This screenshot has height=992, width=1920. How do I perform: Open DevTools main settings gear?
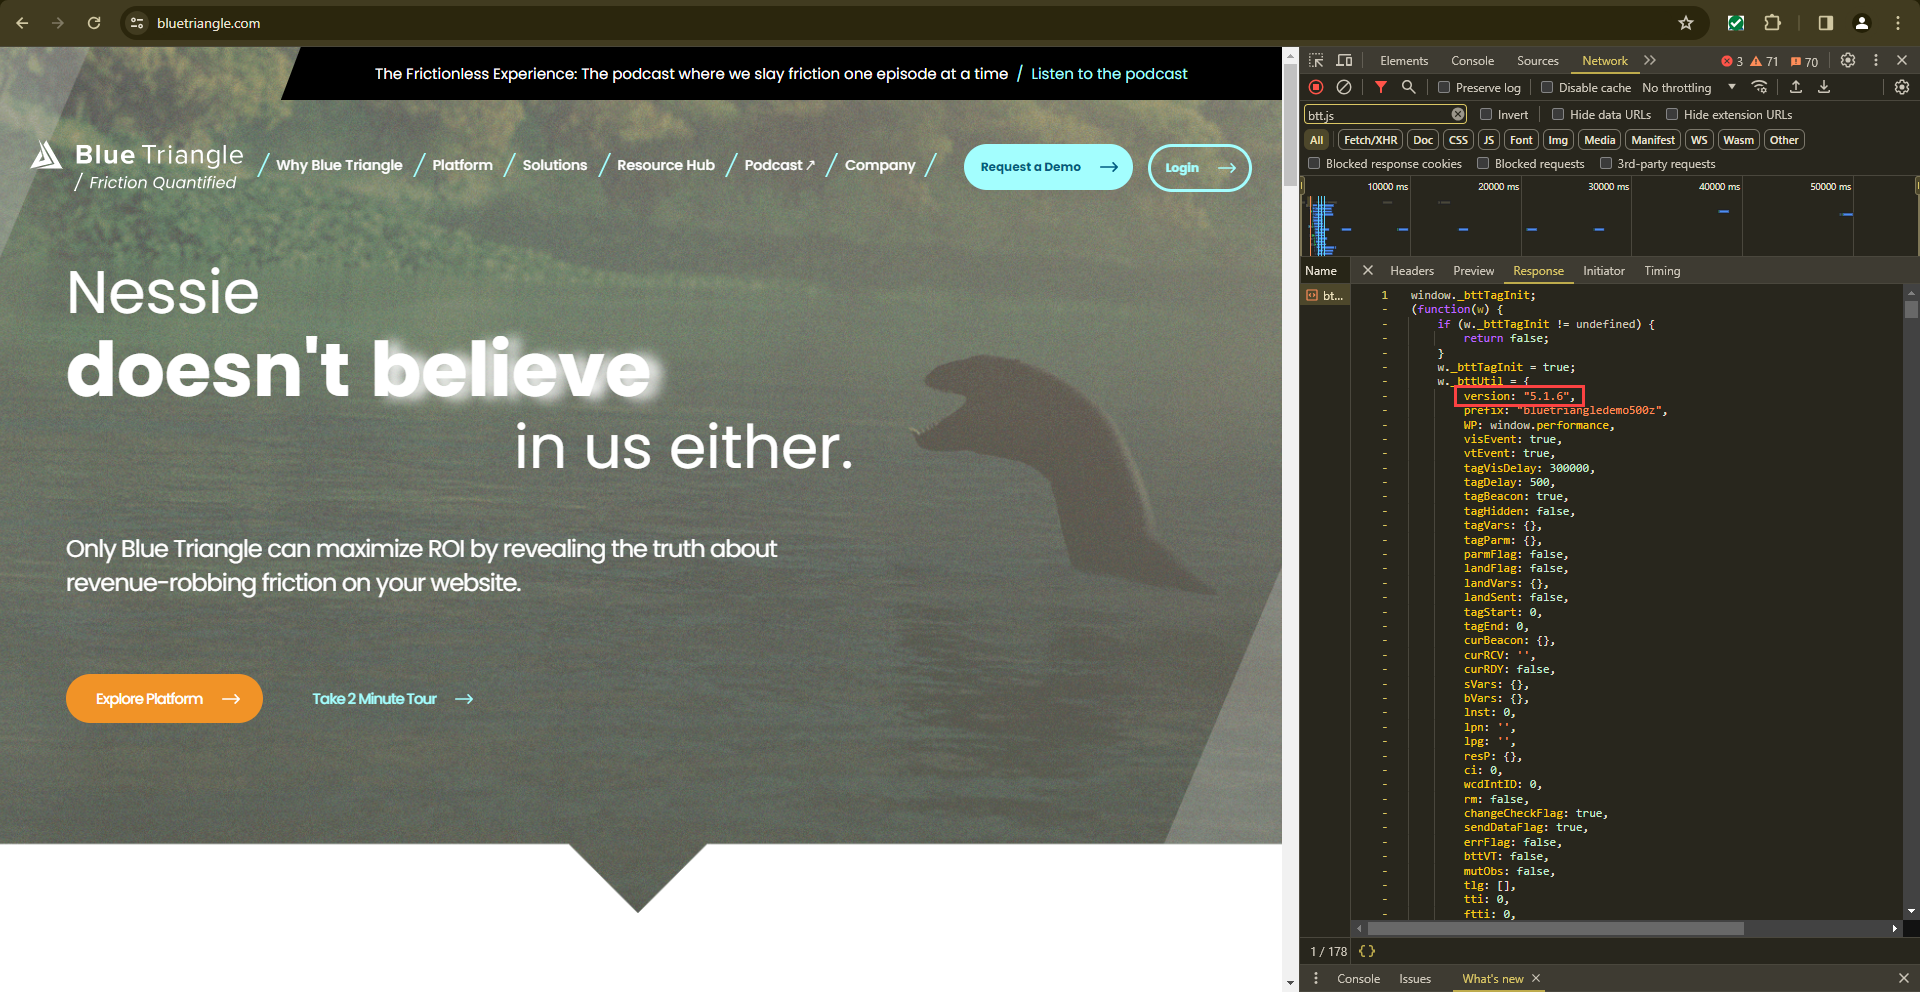point(1848,61)
